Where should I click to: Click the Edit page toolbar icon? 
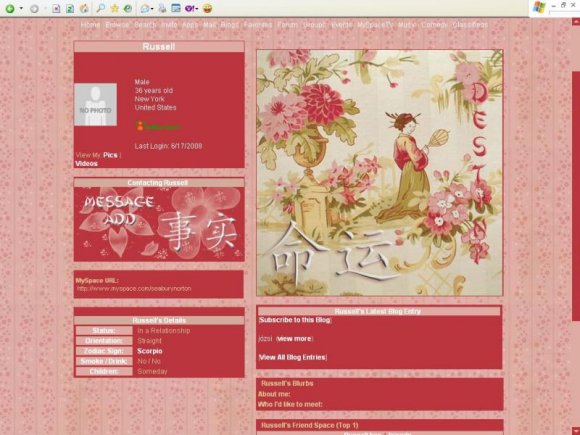click(x=176, y=8)
